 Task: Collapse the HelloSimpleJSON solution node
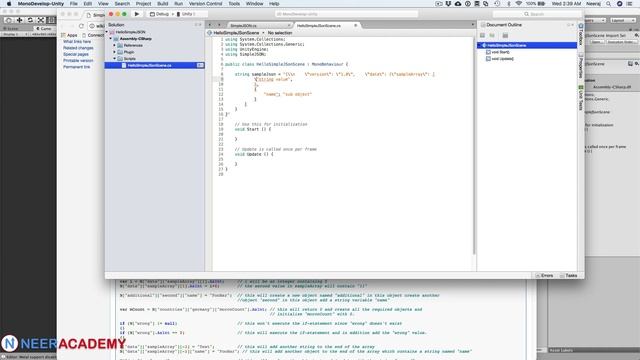click(x=107, y=32)
